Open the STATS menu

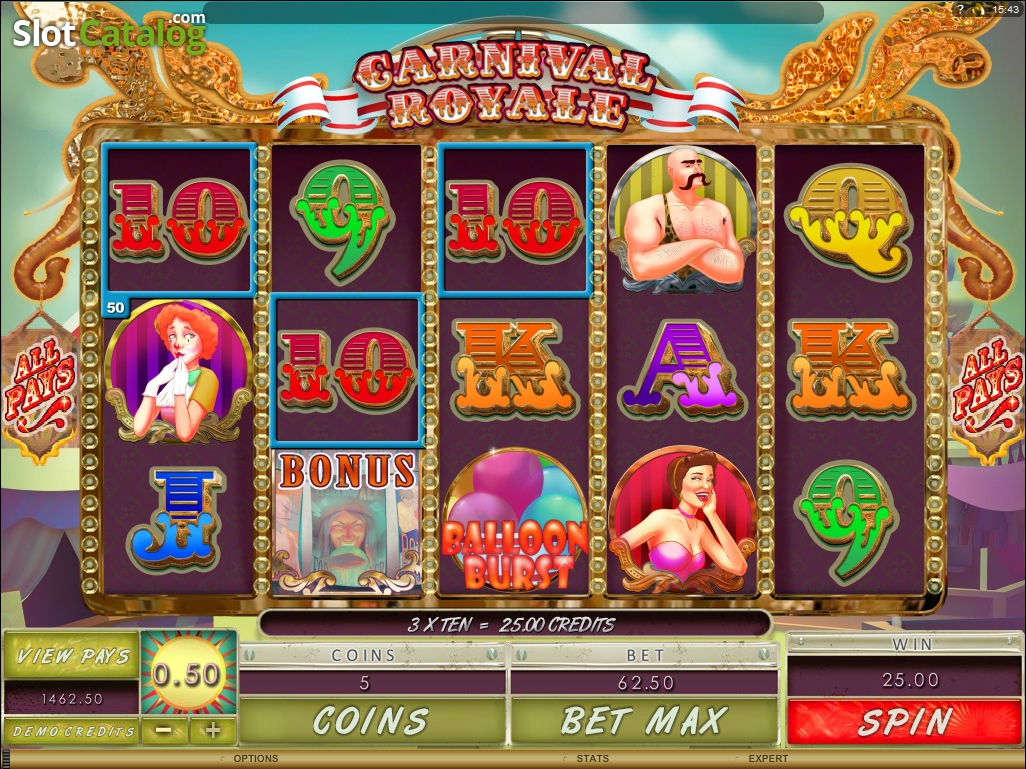click(593, 759)
